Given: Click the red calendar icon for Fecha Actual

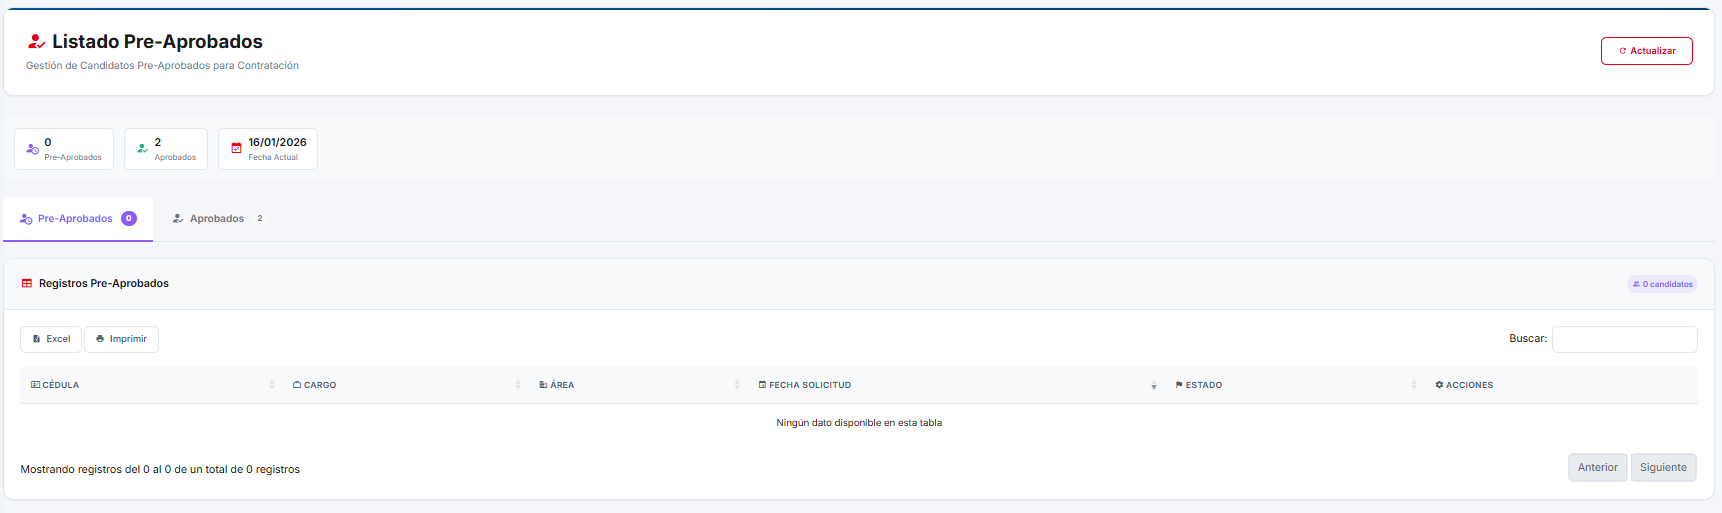Looking at the screenshot, I should coord(236,149).
